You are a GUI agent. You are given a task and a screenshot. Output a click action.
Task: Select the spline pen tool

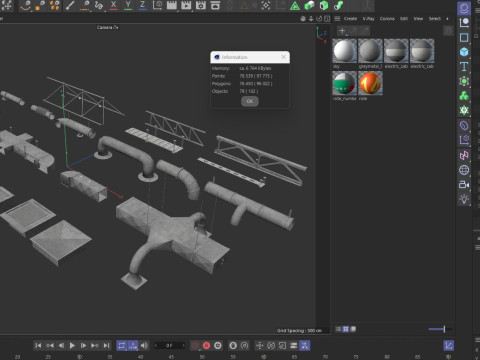[x=26, y=5]
